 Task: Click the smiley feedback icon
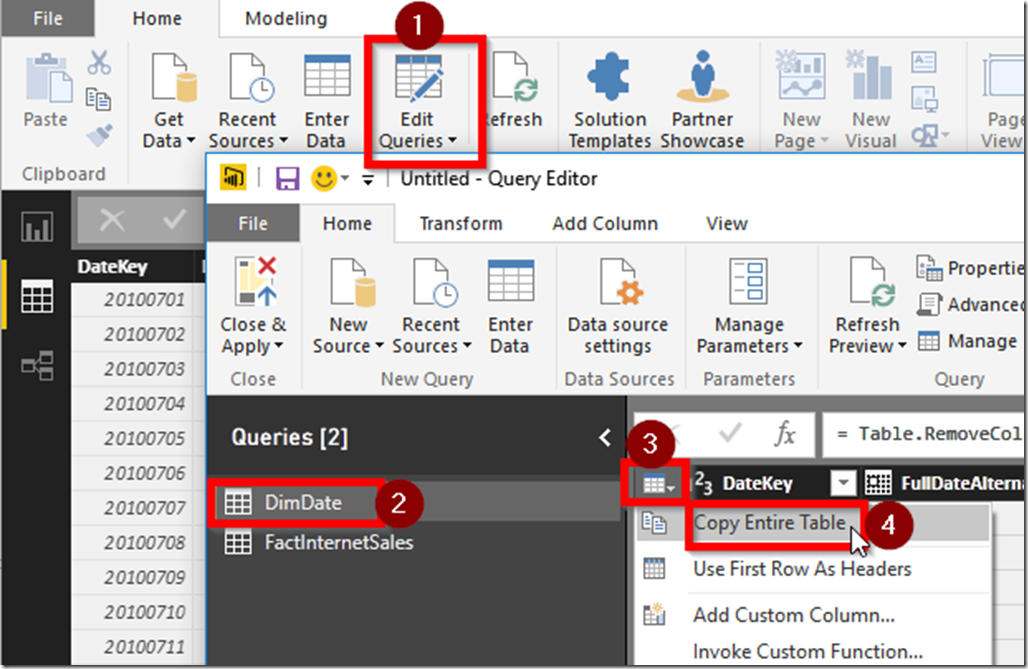coord(324,178)
